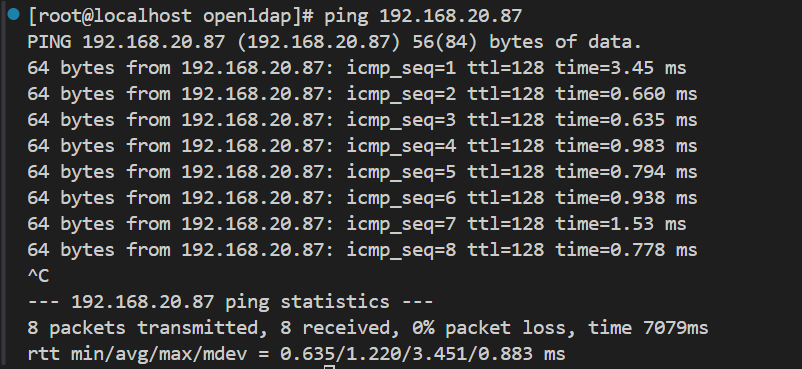
Task: Click the icmp_seq=5 reply line
Action: point(362,172)
